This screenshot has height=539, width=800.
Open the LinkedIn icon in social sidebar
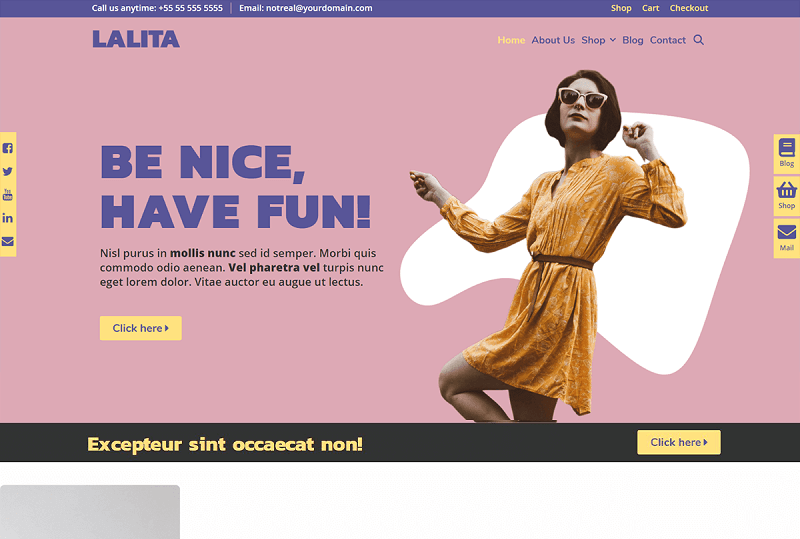[x=8, y=218]
